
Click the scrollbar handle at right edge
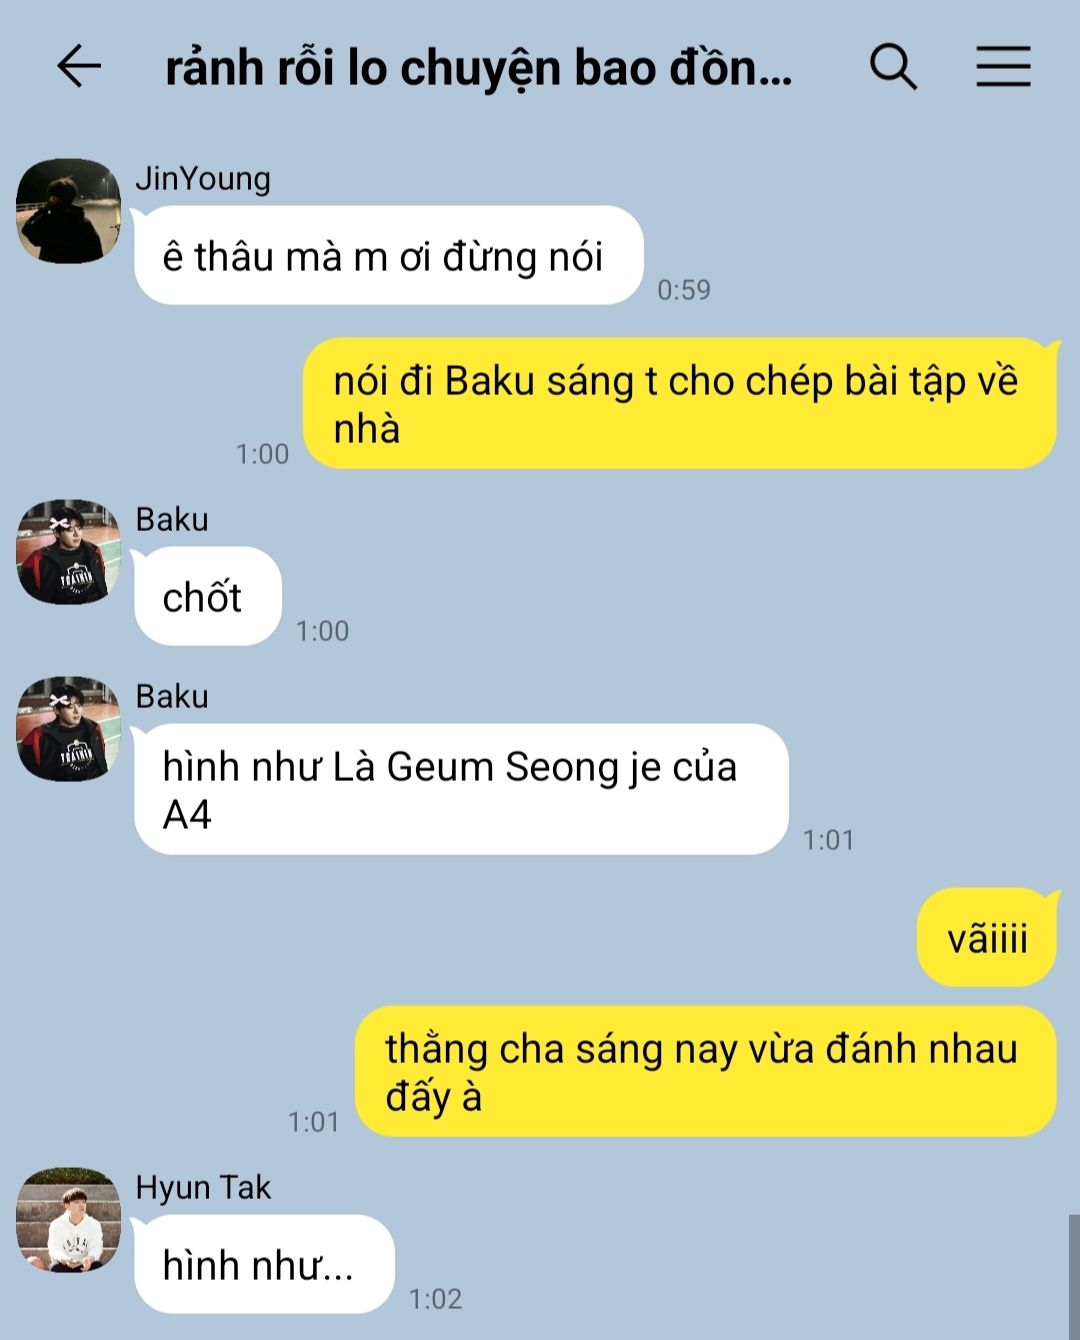tap(1074, 1277)
